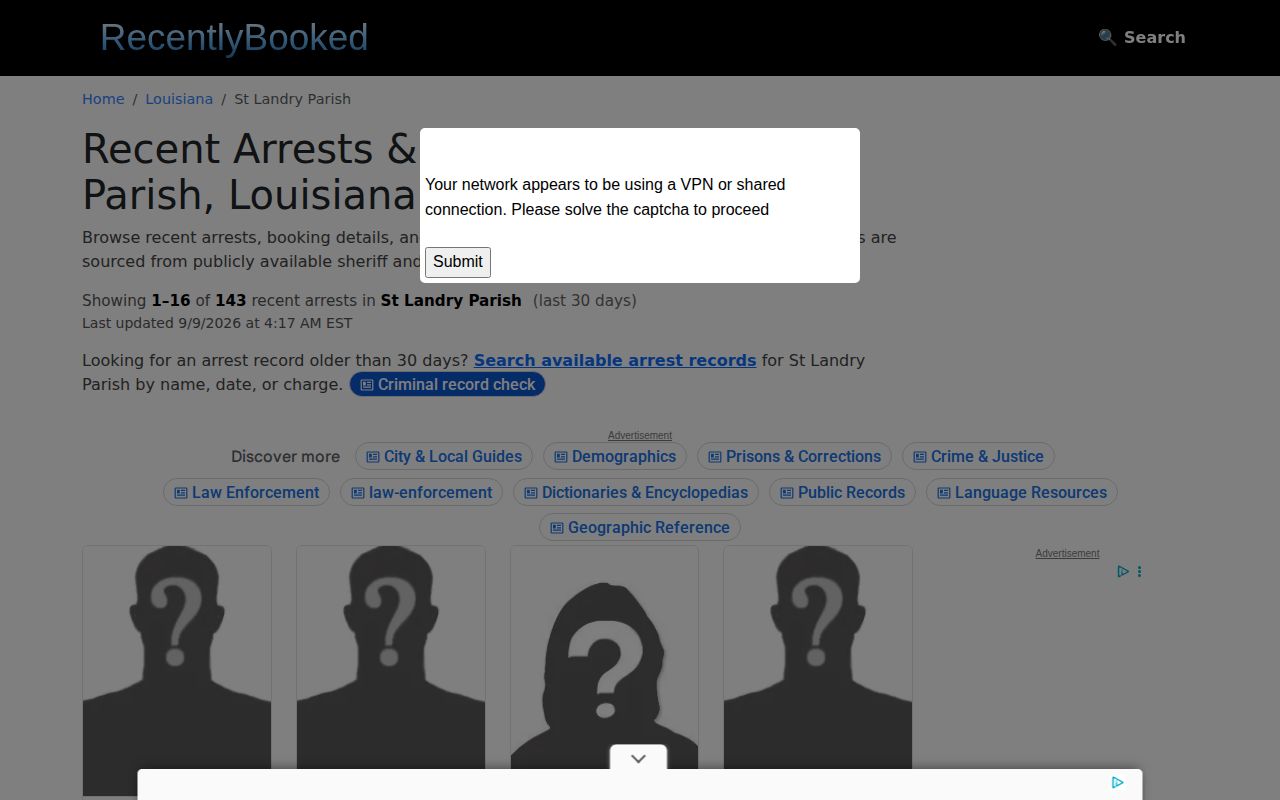Open sidebar ad options three-dot menu
Viewport: 1280px width, 800px height.
1139,572
